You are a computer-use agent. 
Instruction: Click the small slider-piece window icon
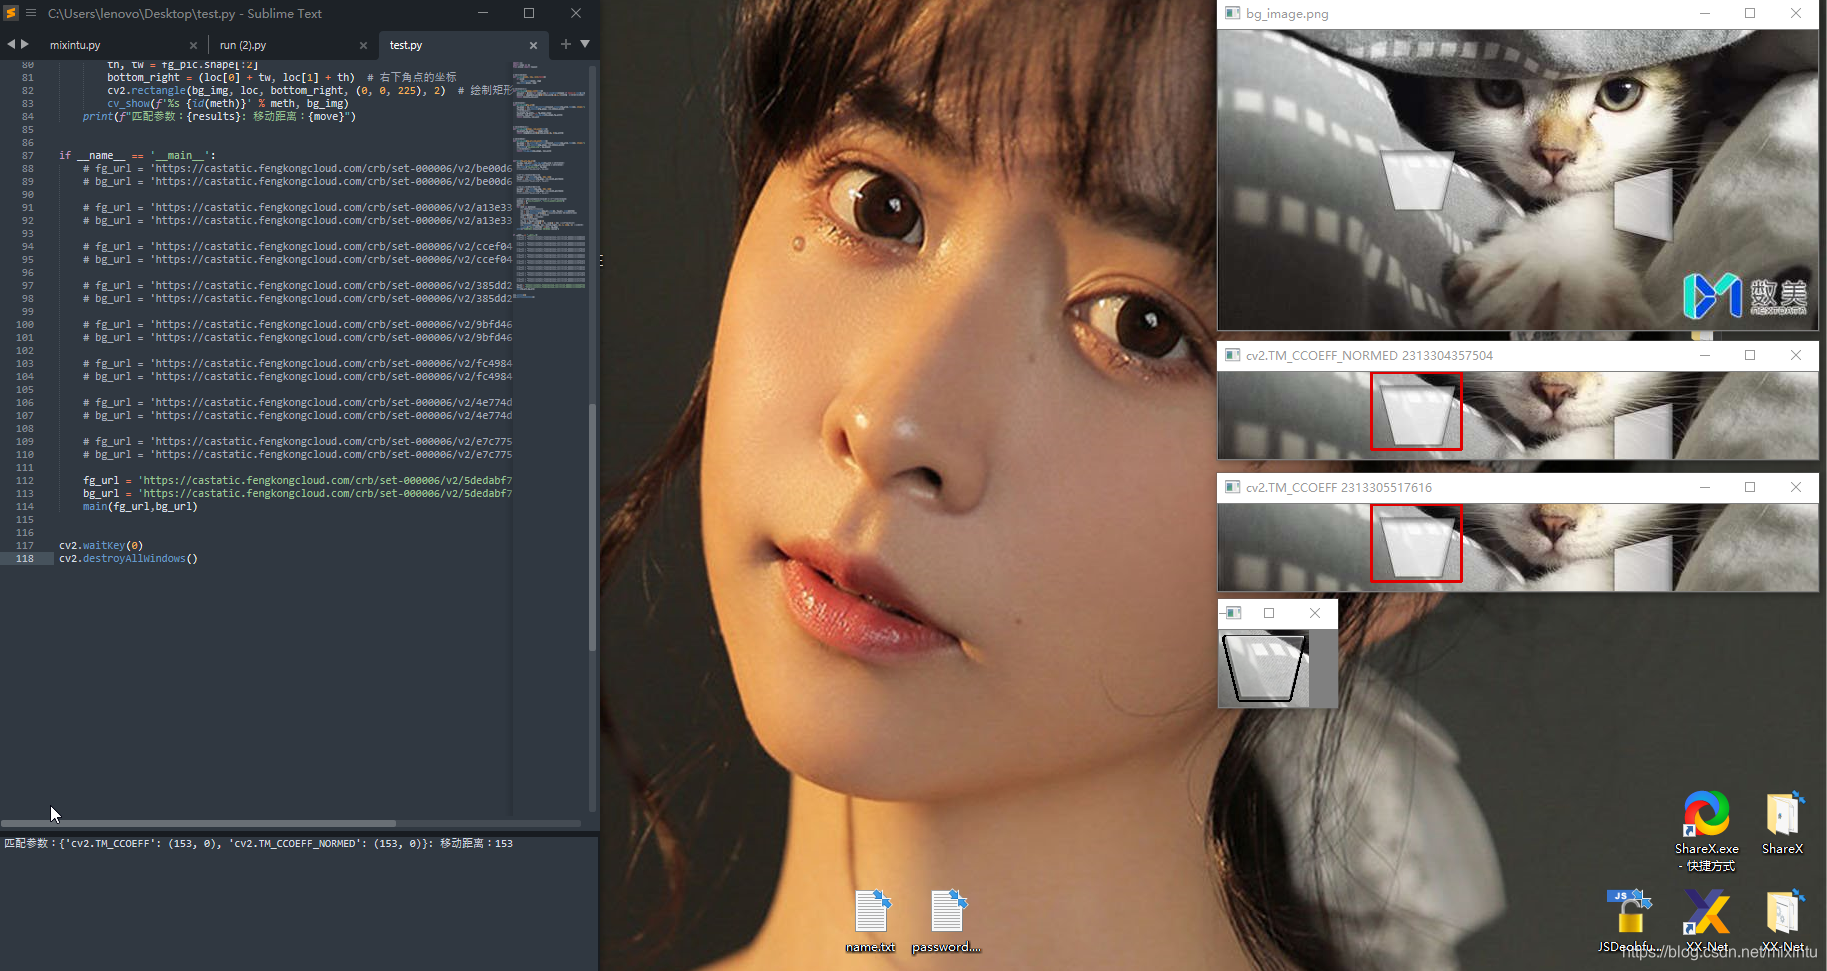pyautogui.click(x=1233, y=613)
